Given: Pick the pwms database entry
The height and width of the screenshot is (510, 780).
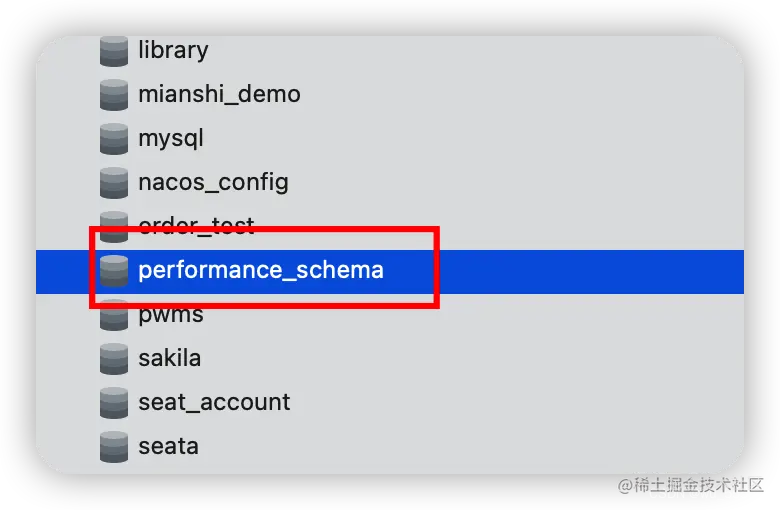Looking at the screenshot, I should 171,315.
